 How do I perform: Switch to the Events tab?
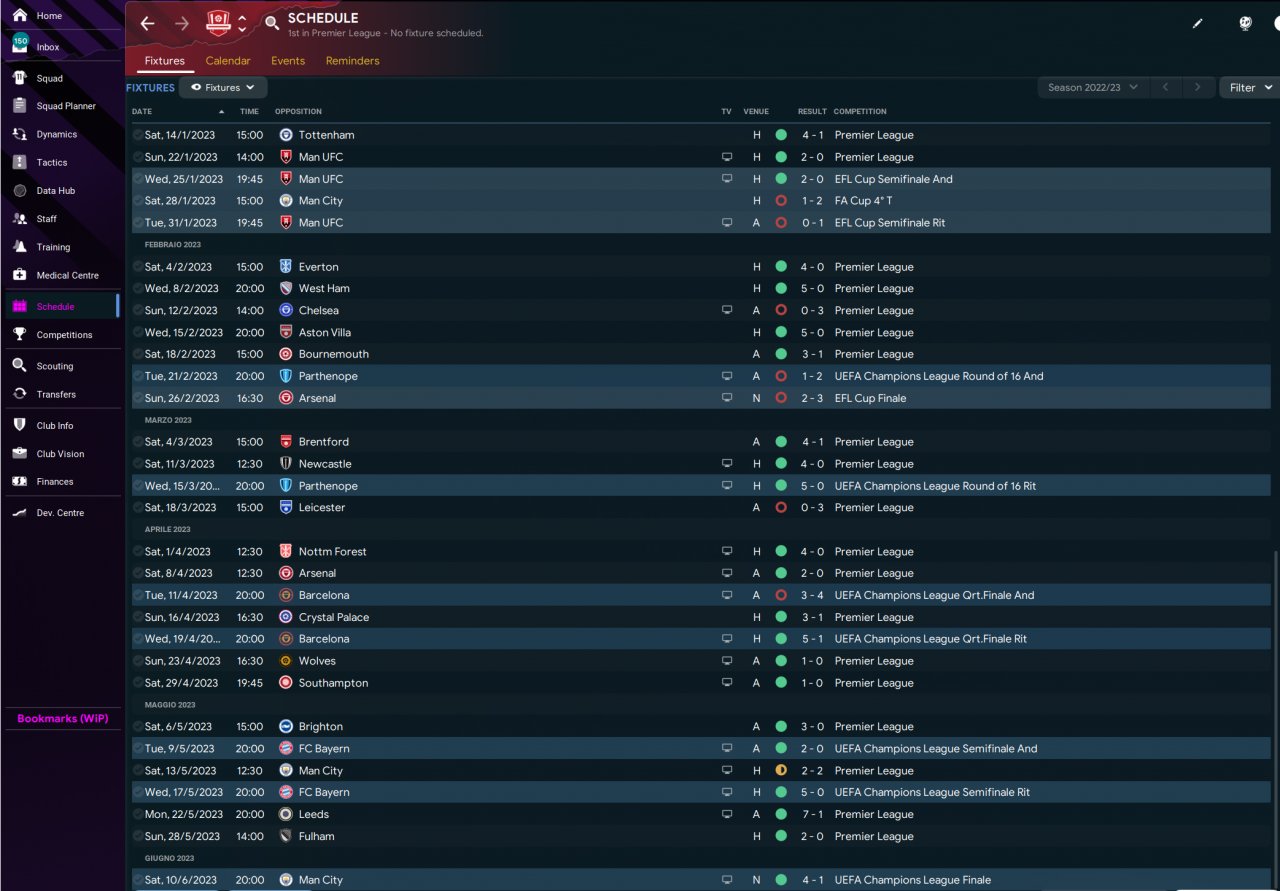coord(288,61)
